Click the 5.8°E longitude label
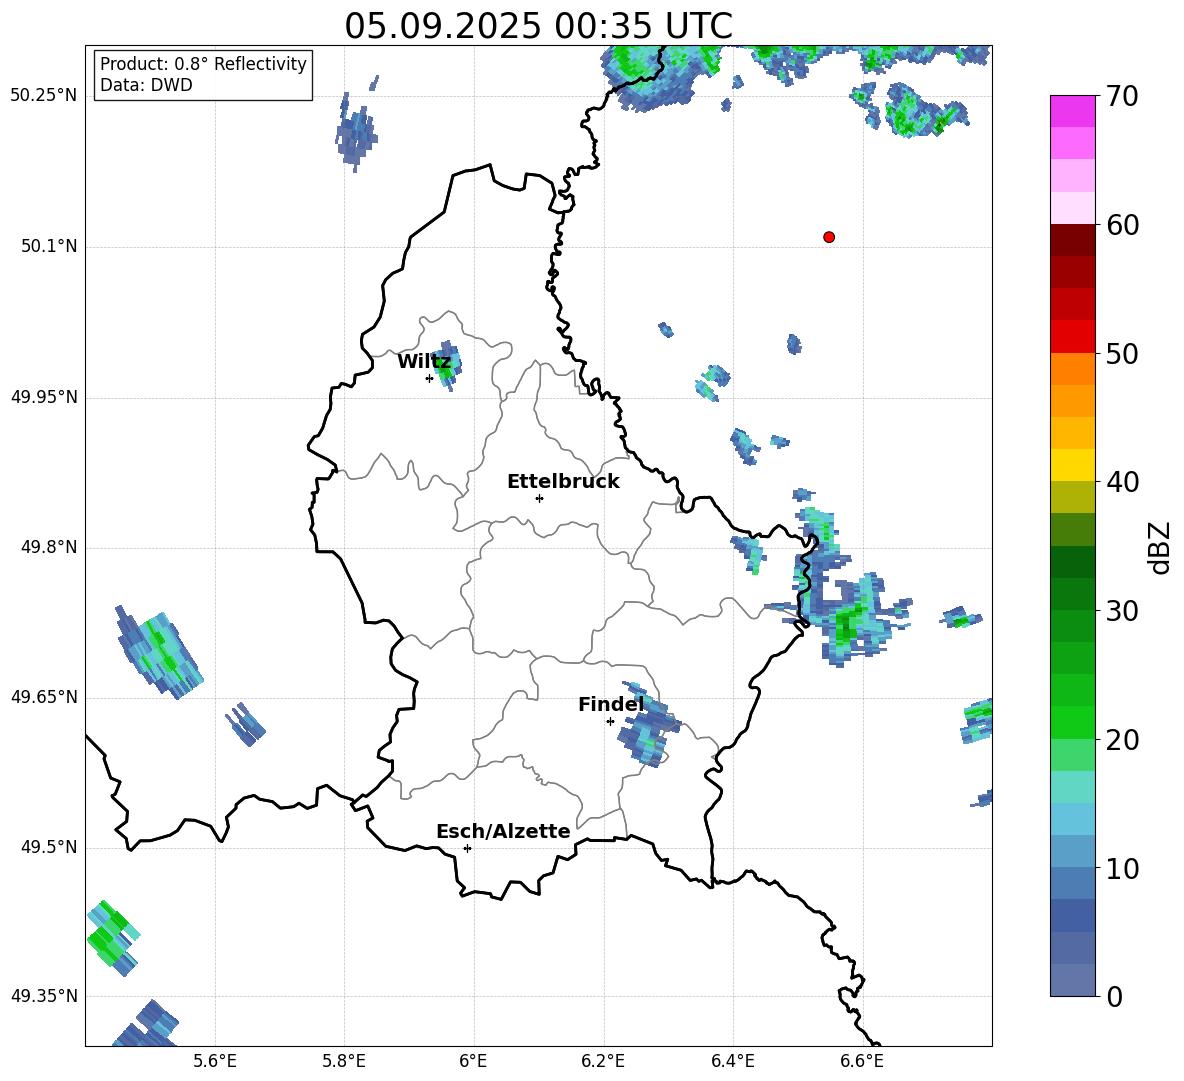This screenshot has height=1081, width=1184. pos(344,1061)
